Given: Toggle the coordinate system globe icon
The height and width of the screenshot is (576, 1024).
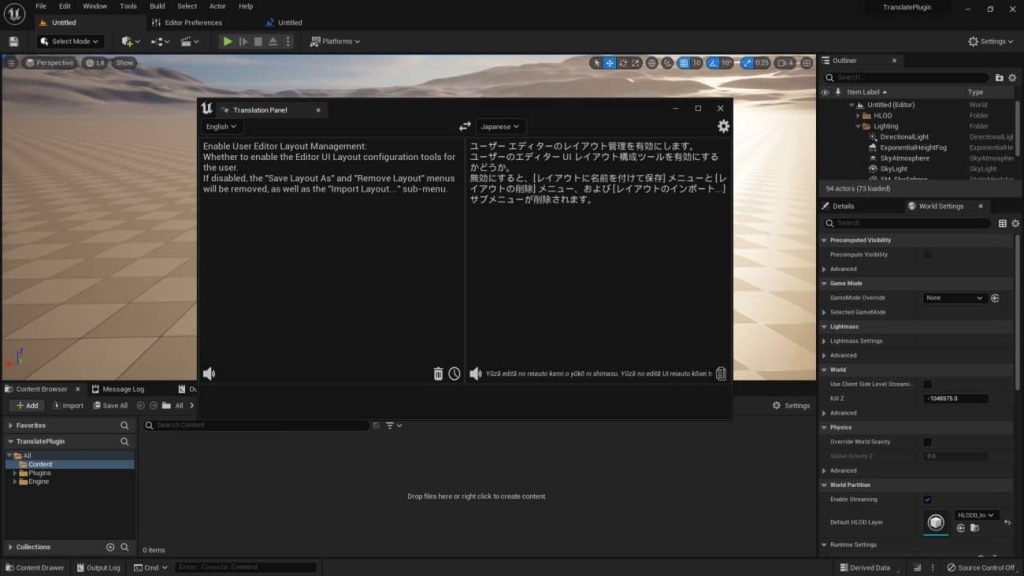Looking at the screenshot, I should click(x=652, y=63).
